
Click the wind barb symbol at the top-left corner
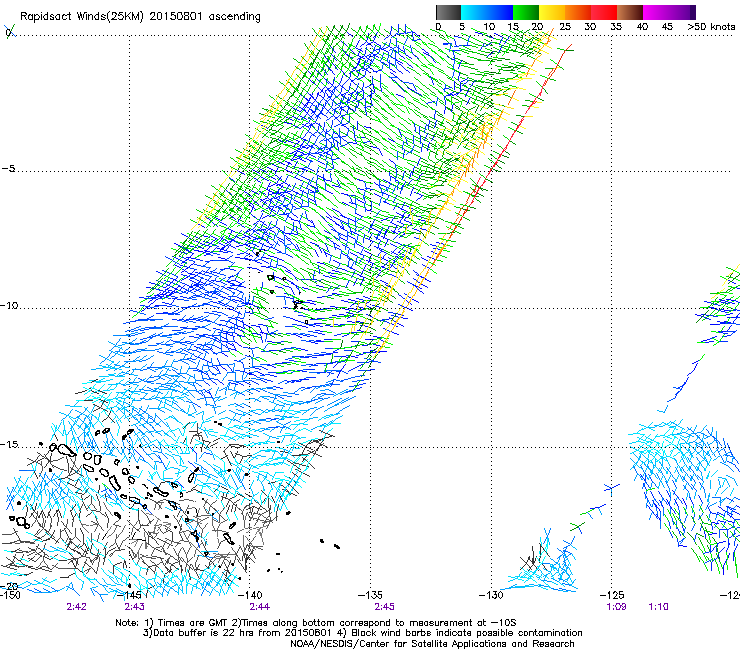tap(10, 32)
